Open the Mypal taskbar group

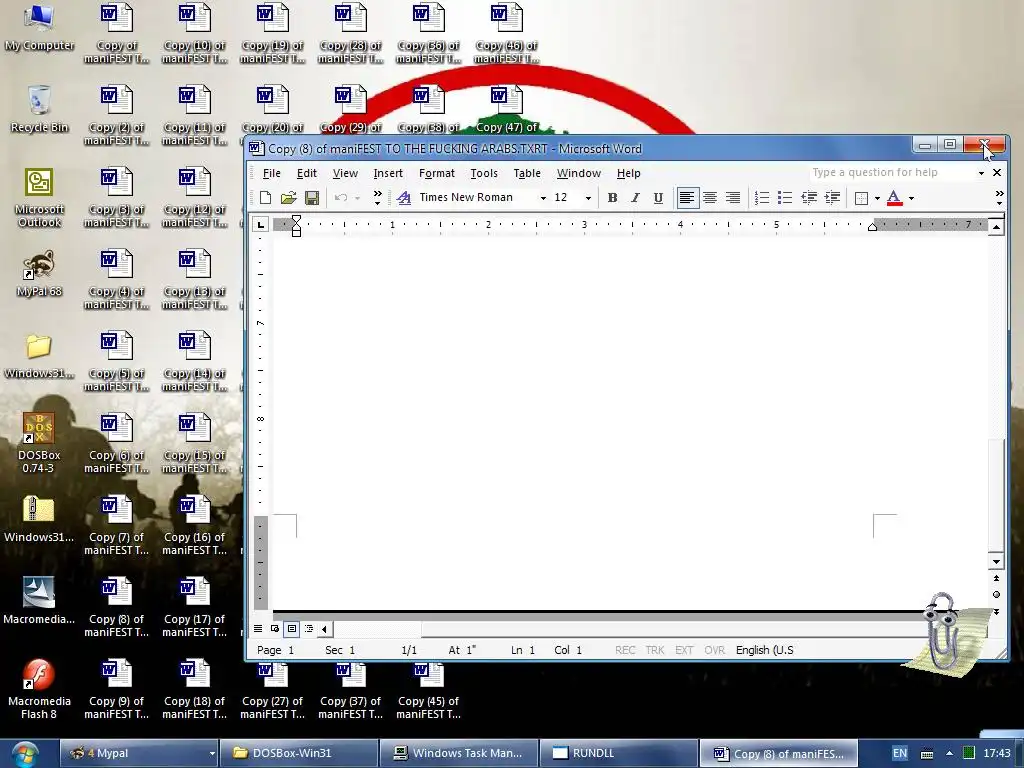tap(139, 753)
